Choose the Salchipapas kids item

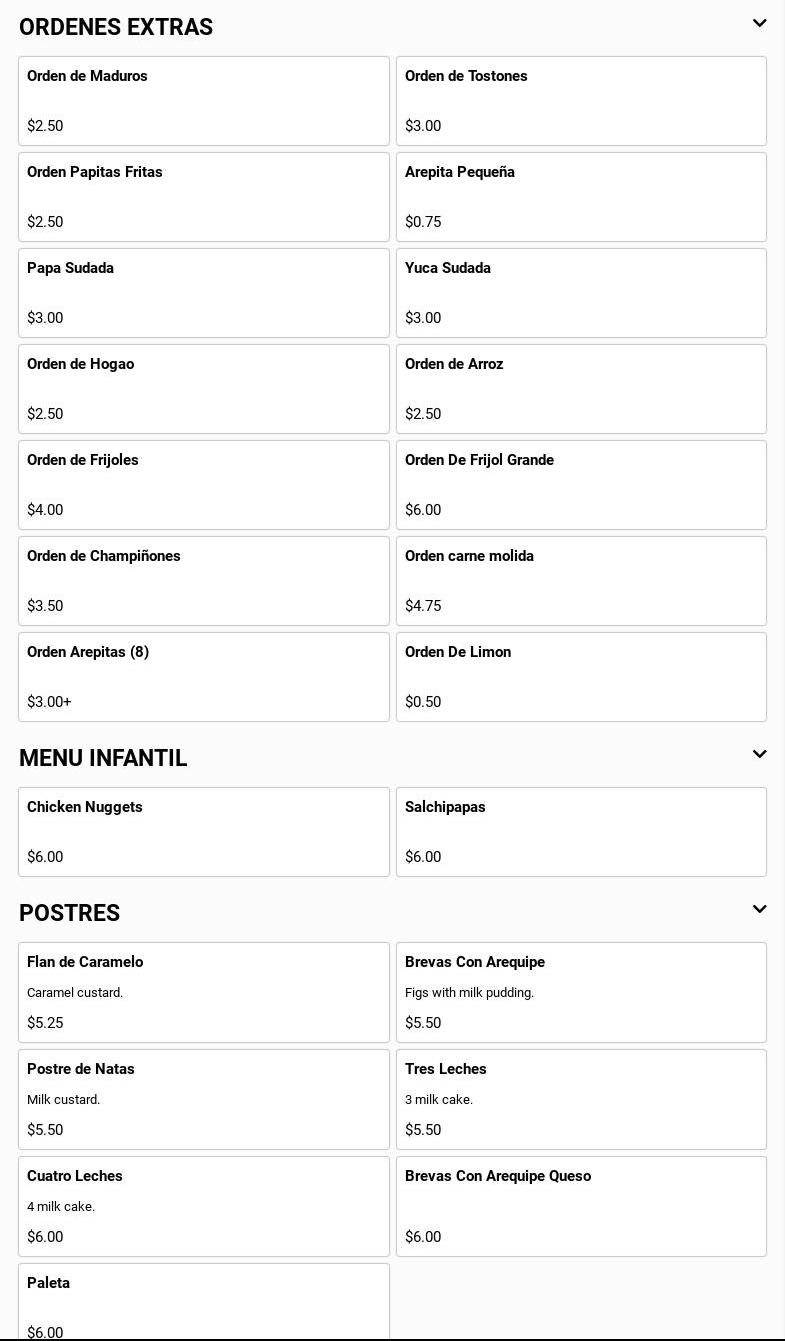pos(581,832)
